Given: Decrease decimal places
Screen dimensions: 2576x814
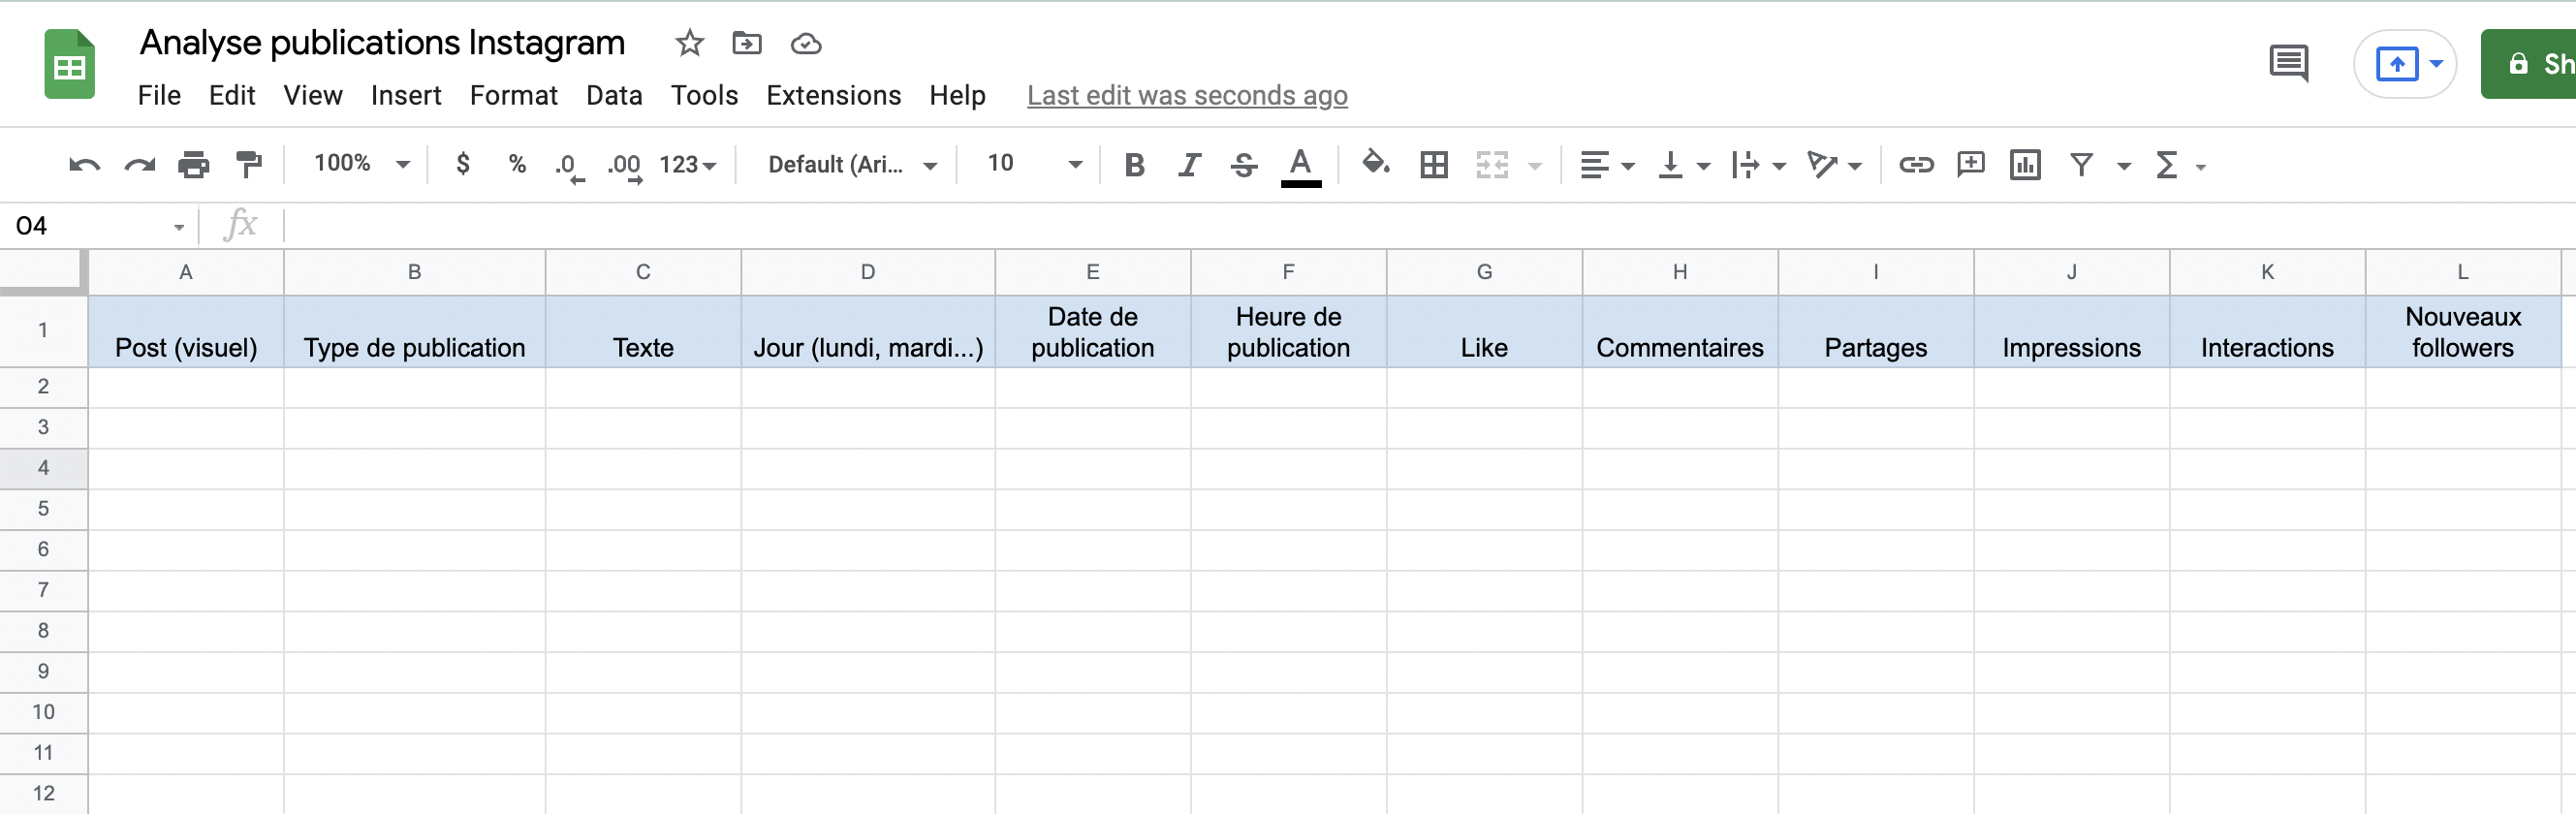Looking at the screenshot, I should (x=568, y=166).
